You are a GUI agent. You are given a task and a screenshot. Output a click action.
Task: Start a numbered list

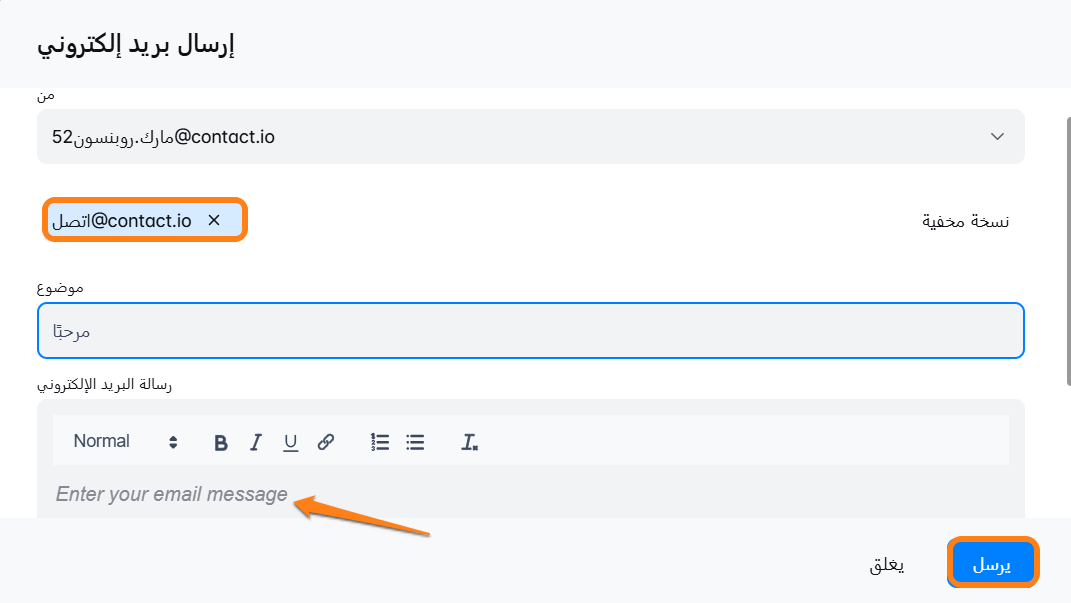point(380,442)
